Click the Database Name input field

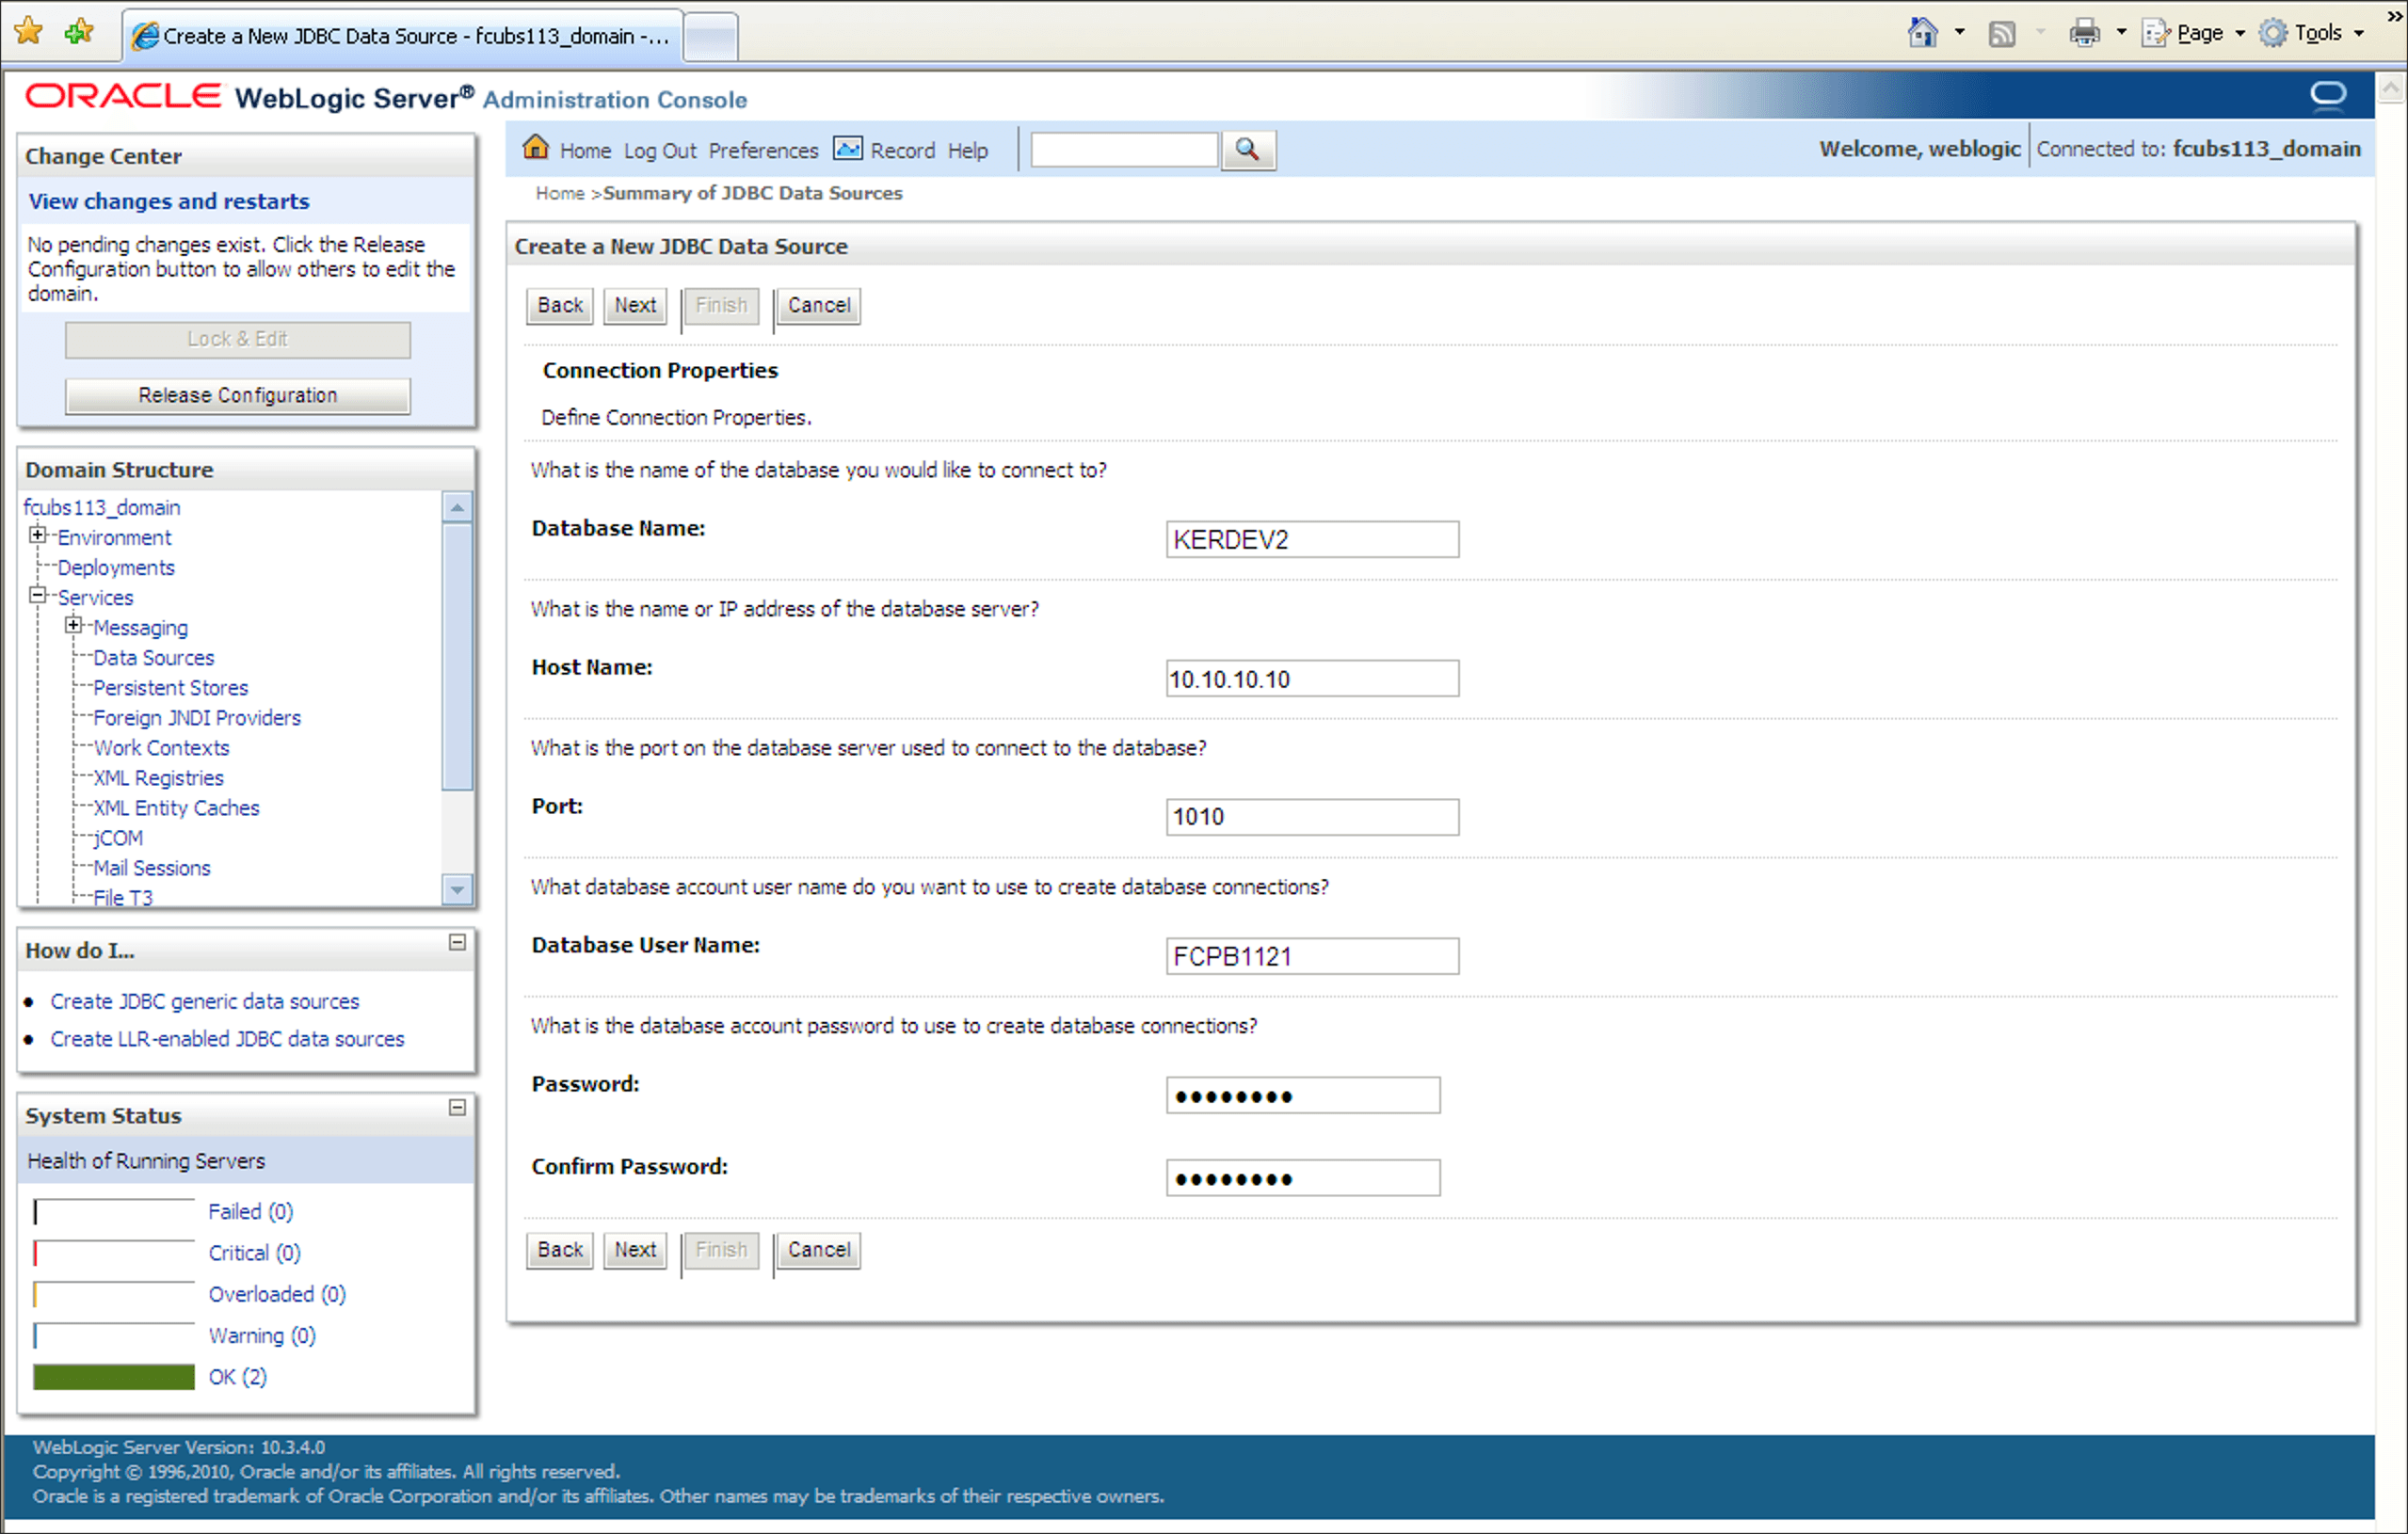(x=1311, y=539)
